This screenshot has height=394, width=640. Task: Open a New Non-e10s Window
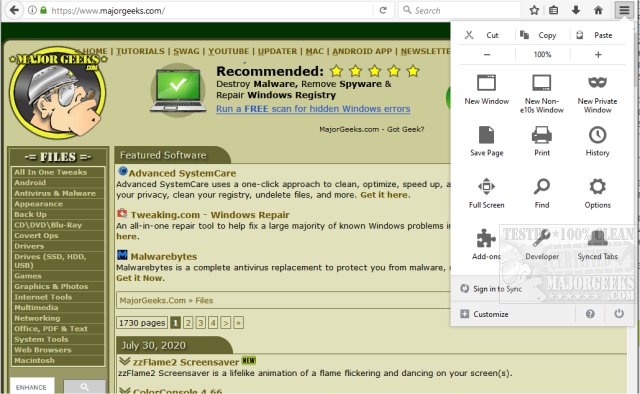(x=542, y=94)
